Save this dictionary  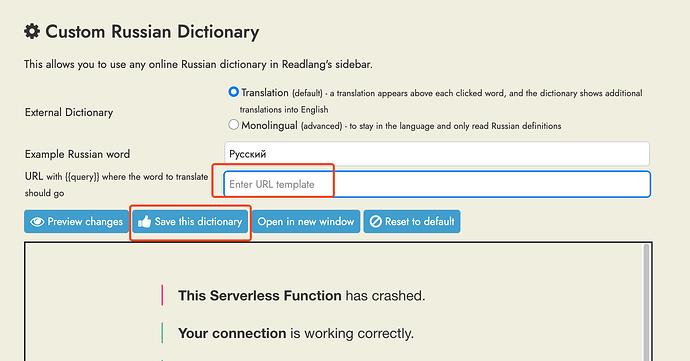click(190, 221)
